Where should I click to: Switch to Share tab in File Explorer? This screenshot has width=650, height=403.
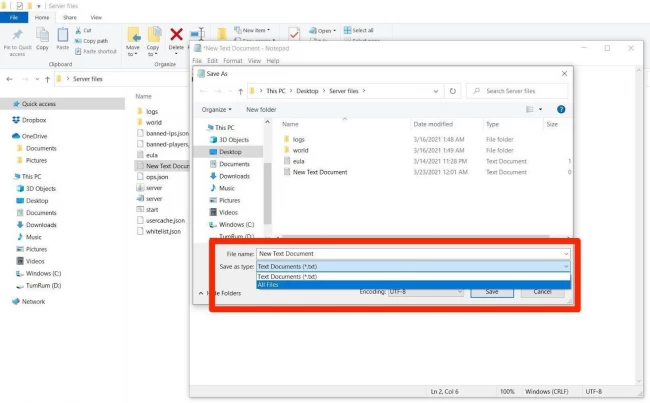[x=70, y=17]
